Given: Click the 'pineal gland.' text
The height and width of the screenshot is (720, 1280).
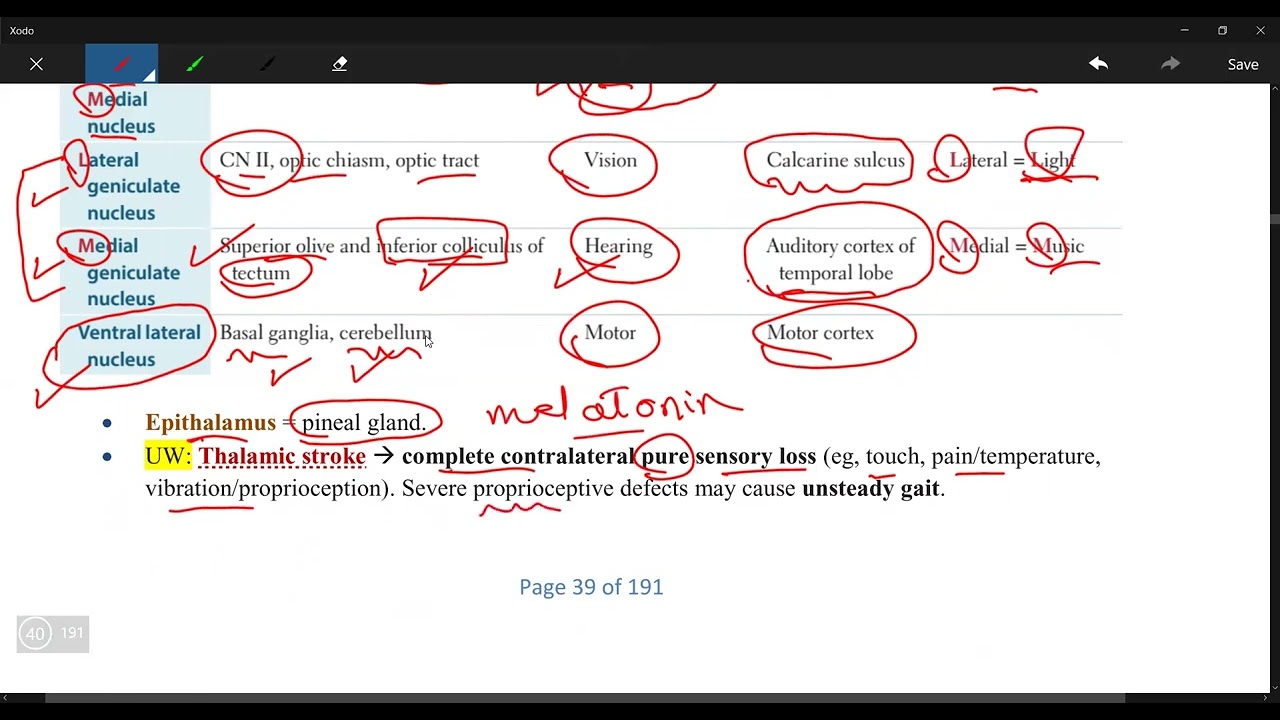Looking at the screenshot, I should coord(364,423).
